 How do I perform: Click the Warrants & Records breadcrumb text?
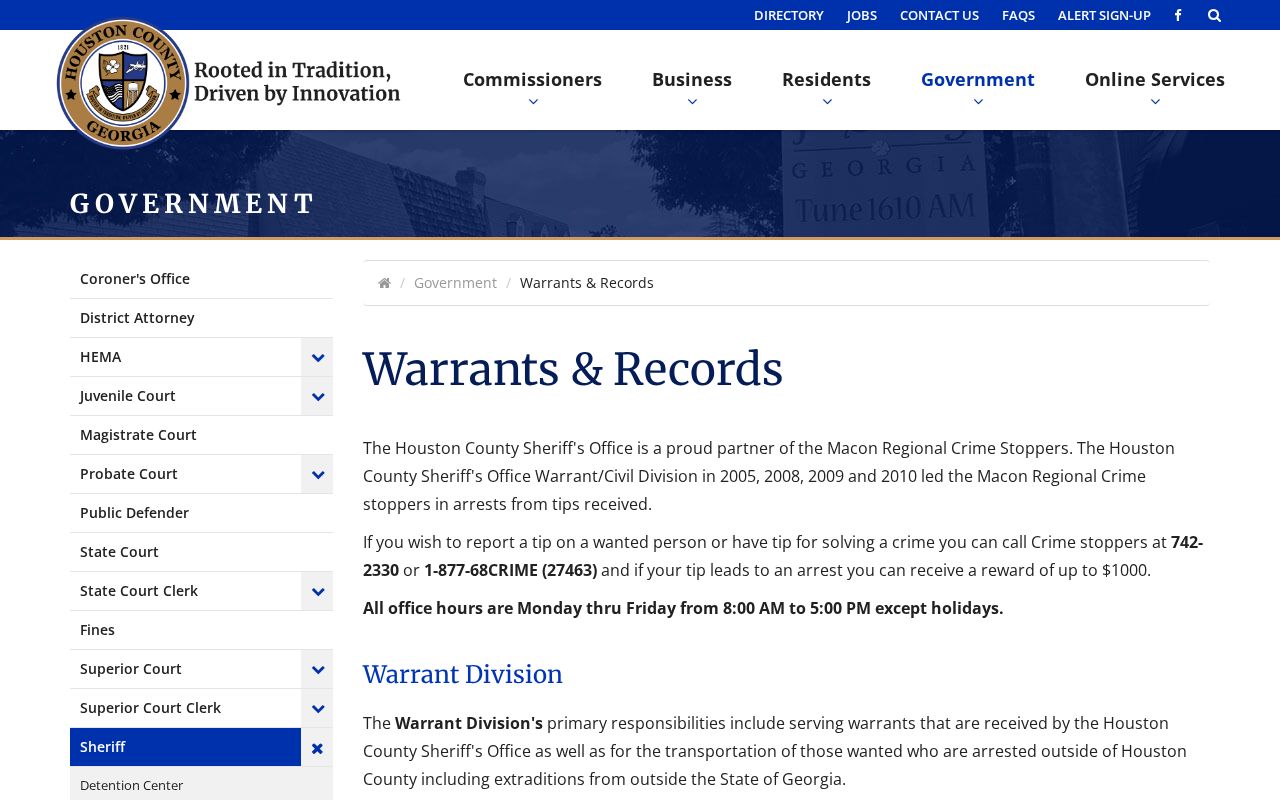click(587, 283)
